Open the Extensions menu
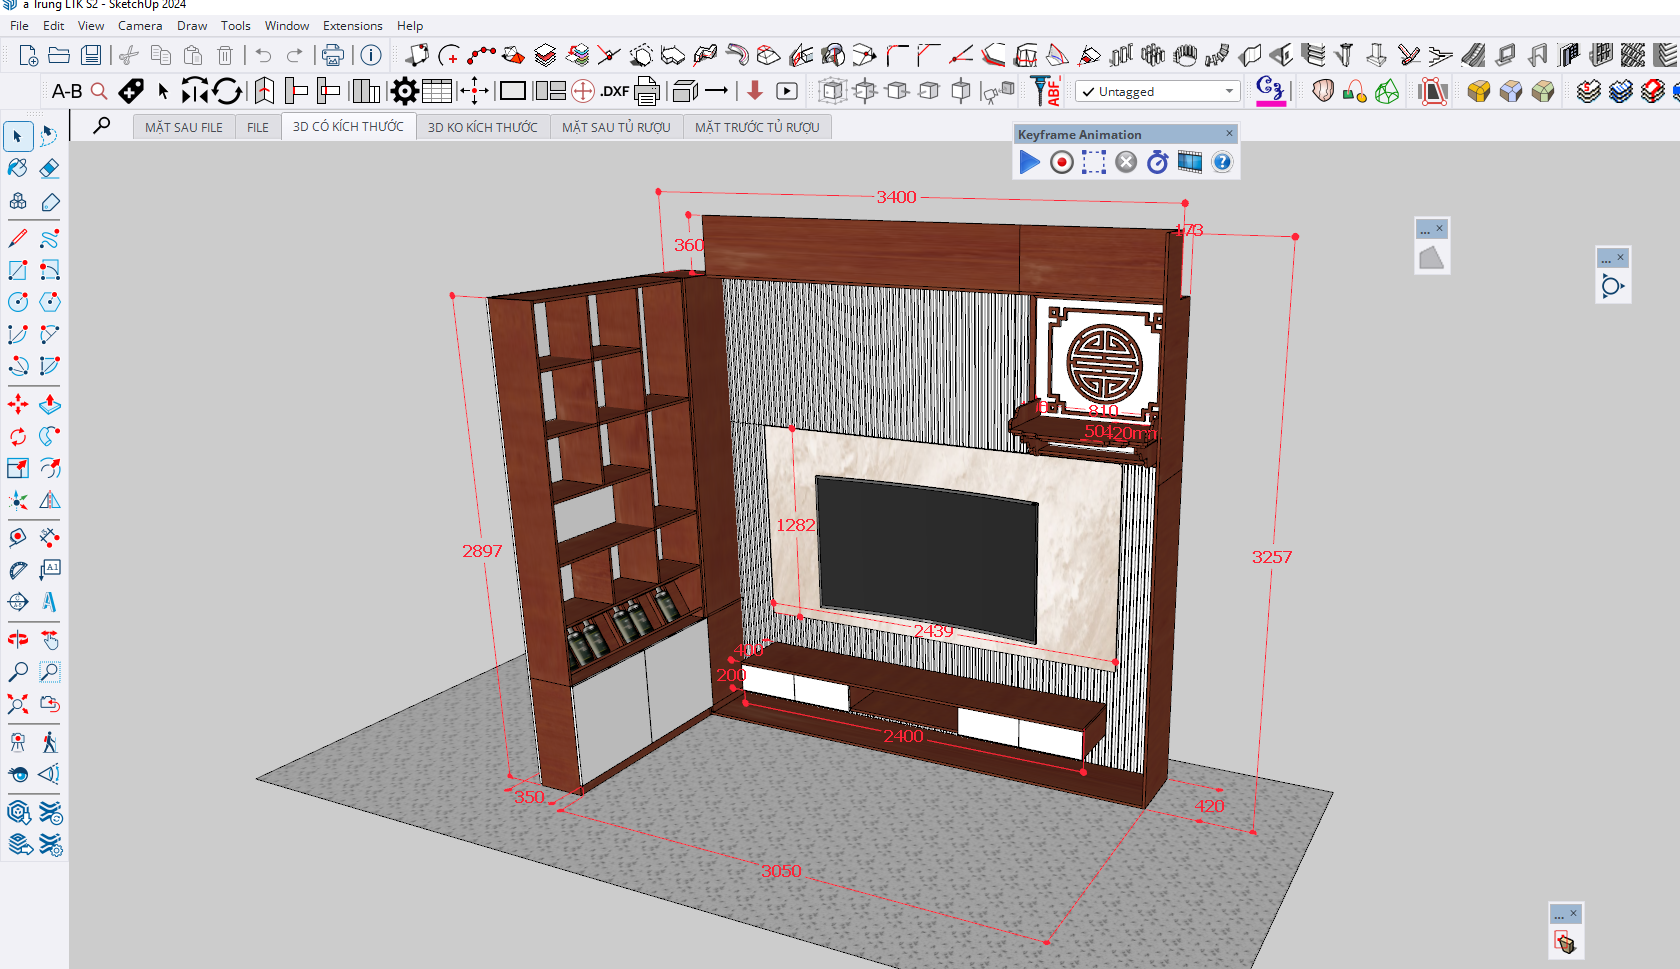The width and height of the screenshot is (1680, 969). [x=352, y=26]
